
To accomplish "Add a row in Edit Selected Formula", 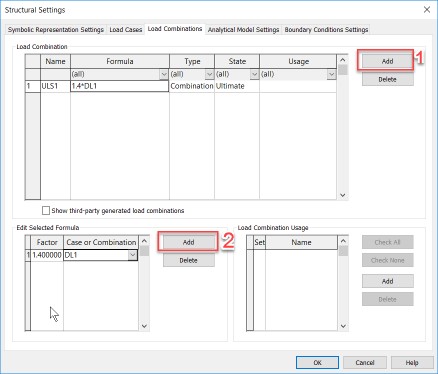I will [x=188, y=242].
